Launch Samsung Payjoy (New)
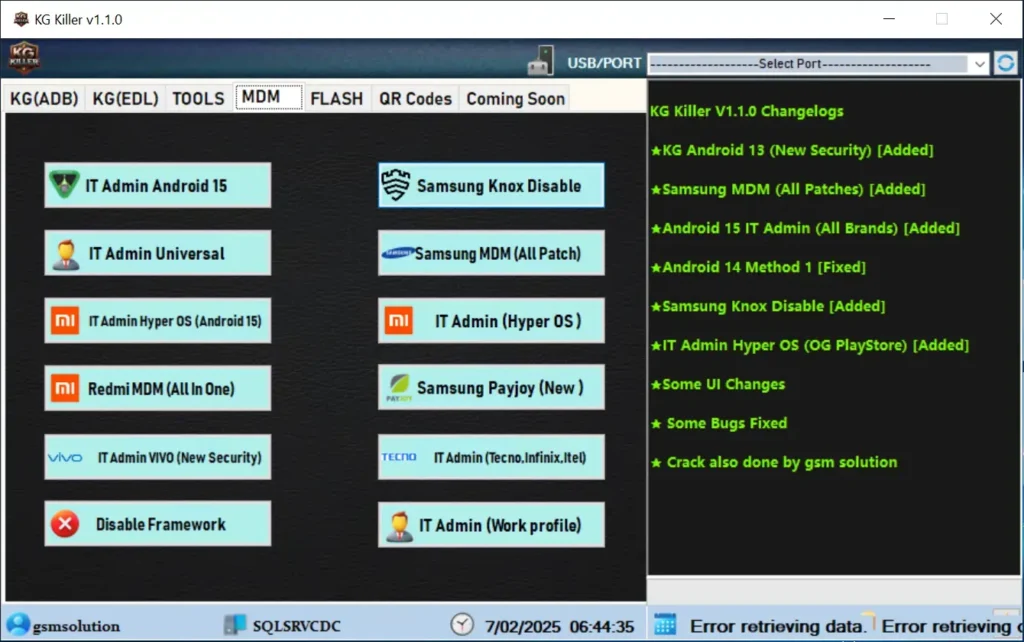 pyautogui.click(x=491, y=387)
